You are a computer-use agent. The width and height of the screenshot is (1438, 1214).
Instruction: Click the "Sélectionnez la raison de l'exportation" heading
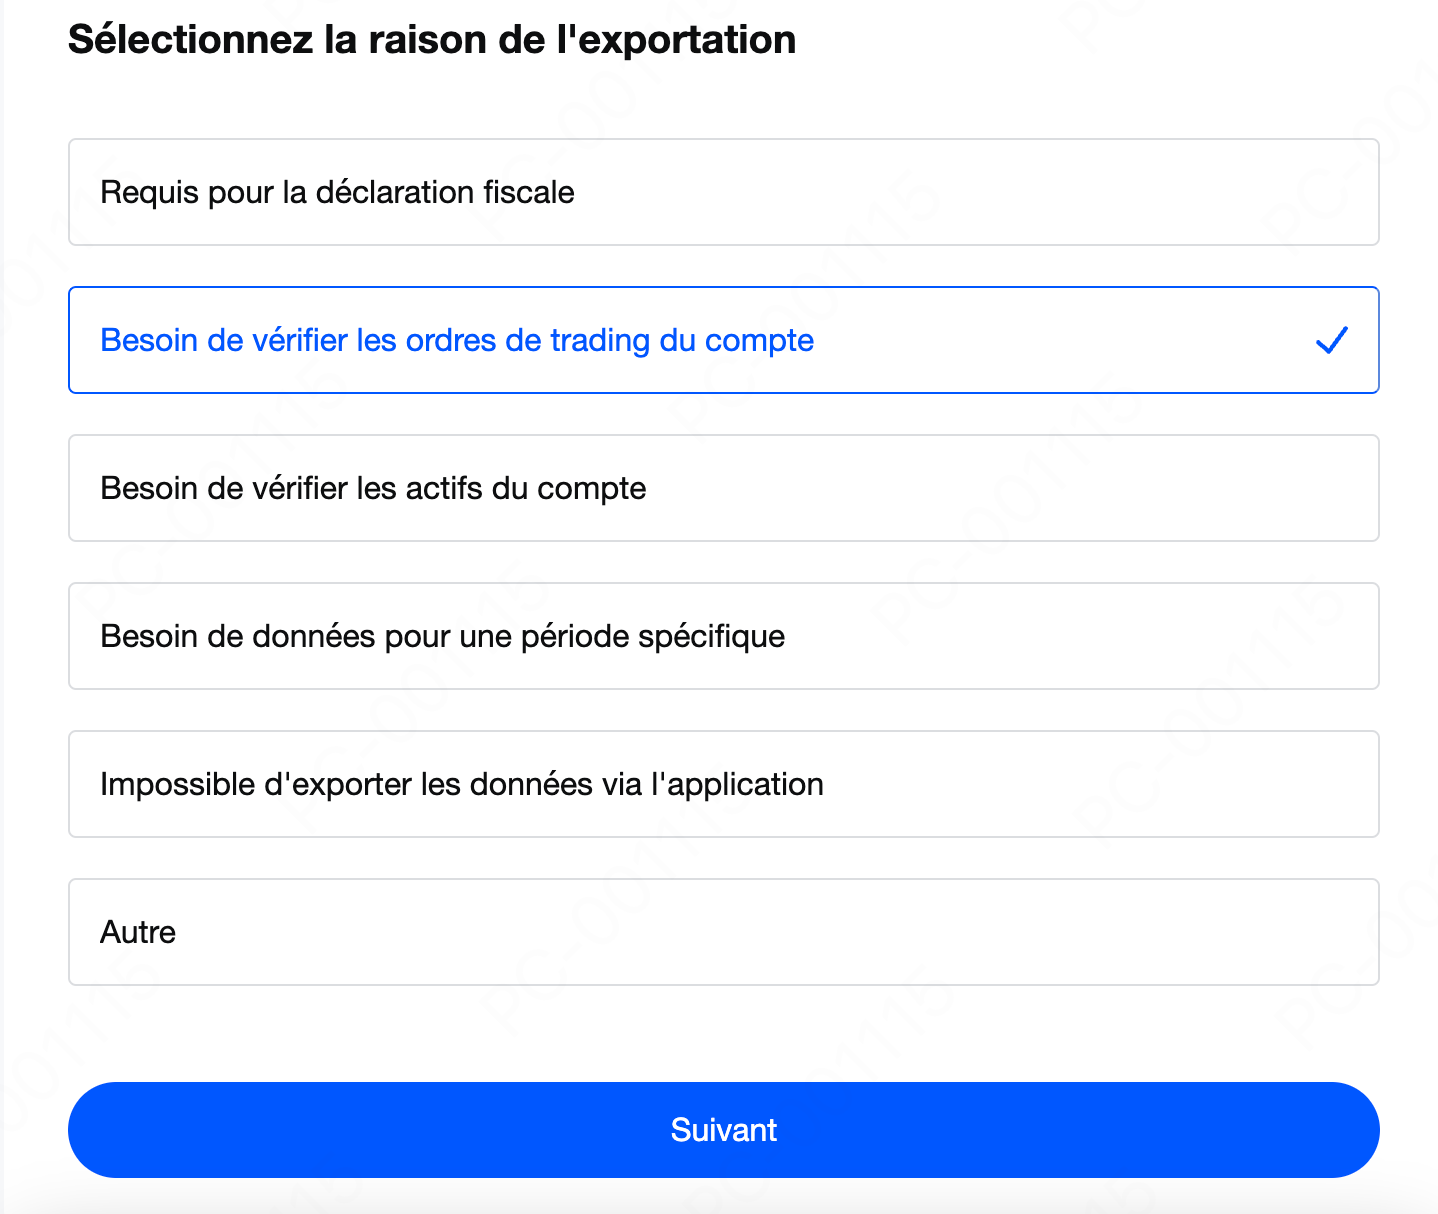click(432, 40)
